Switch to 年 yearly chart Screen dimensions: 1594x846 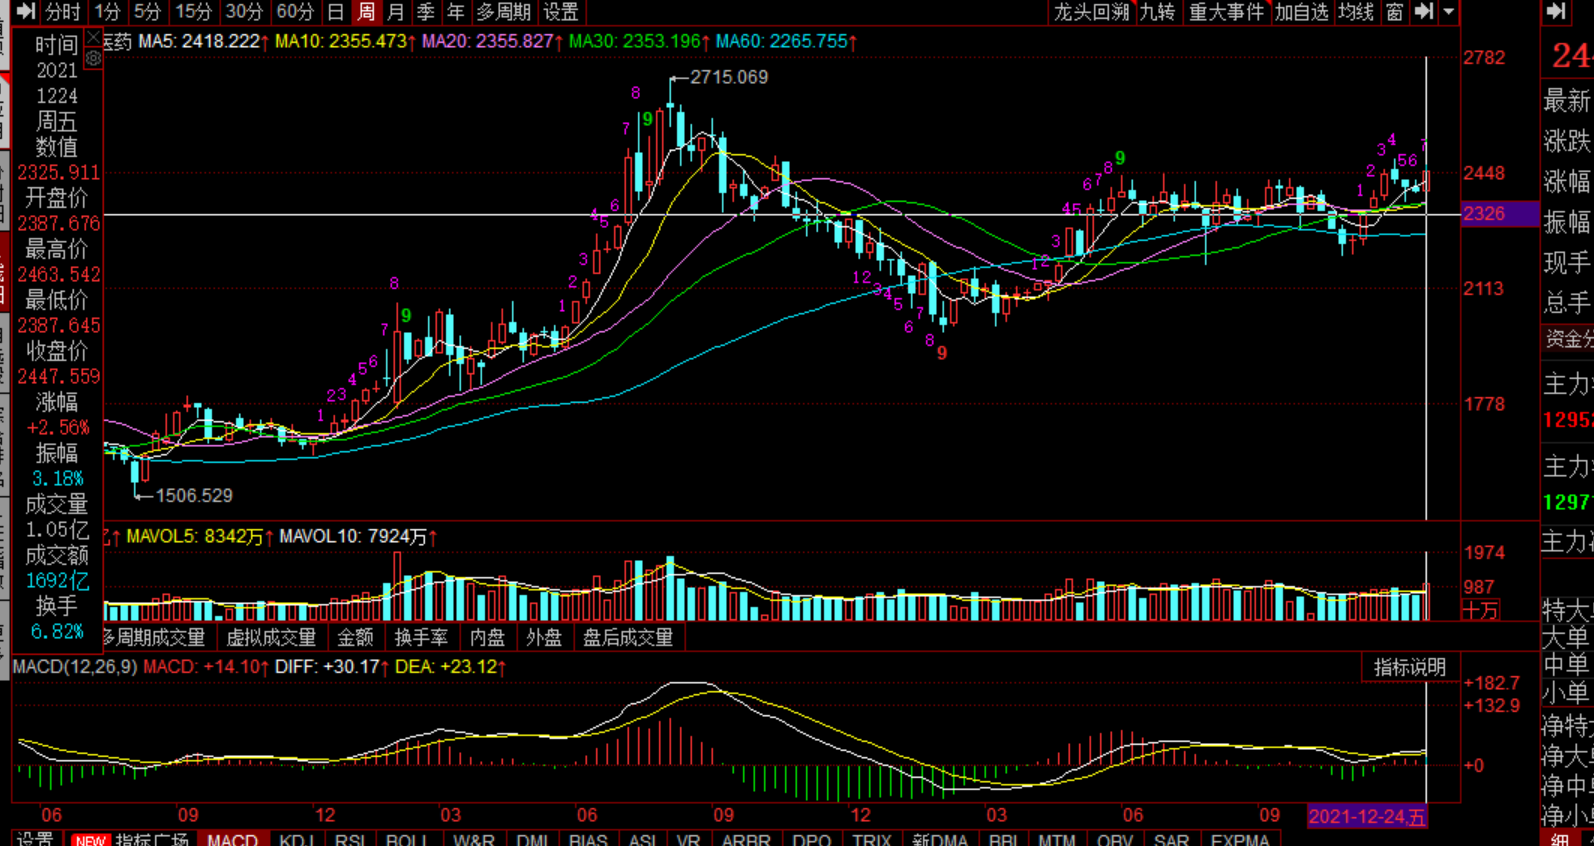pos(456,12)
